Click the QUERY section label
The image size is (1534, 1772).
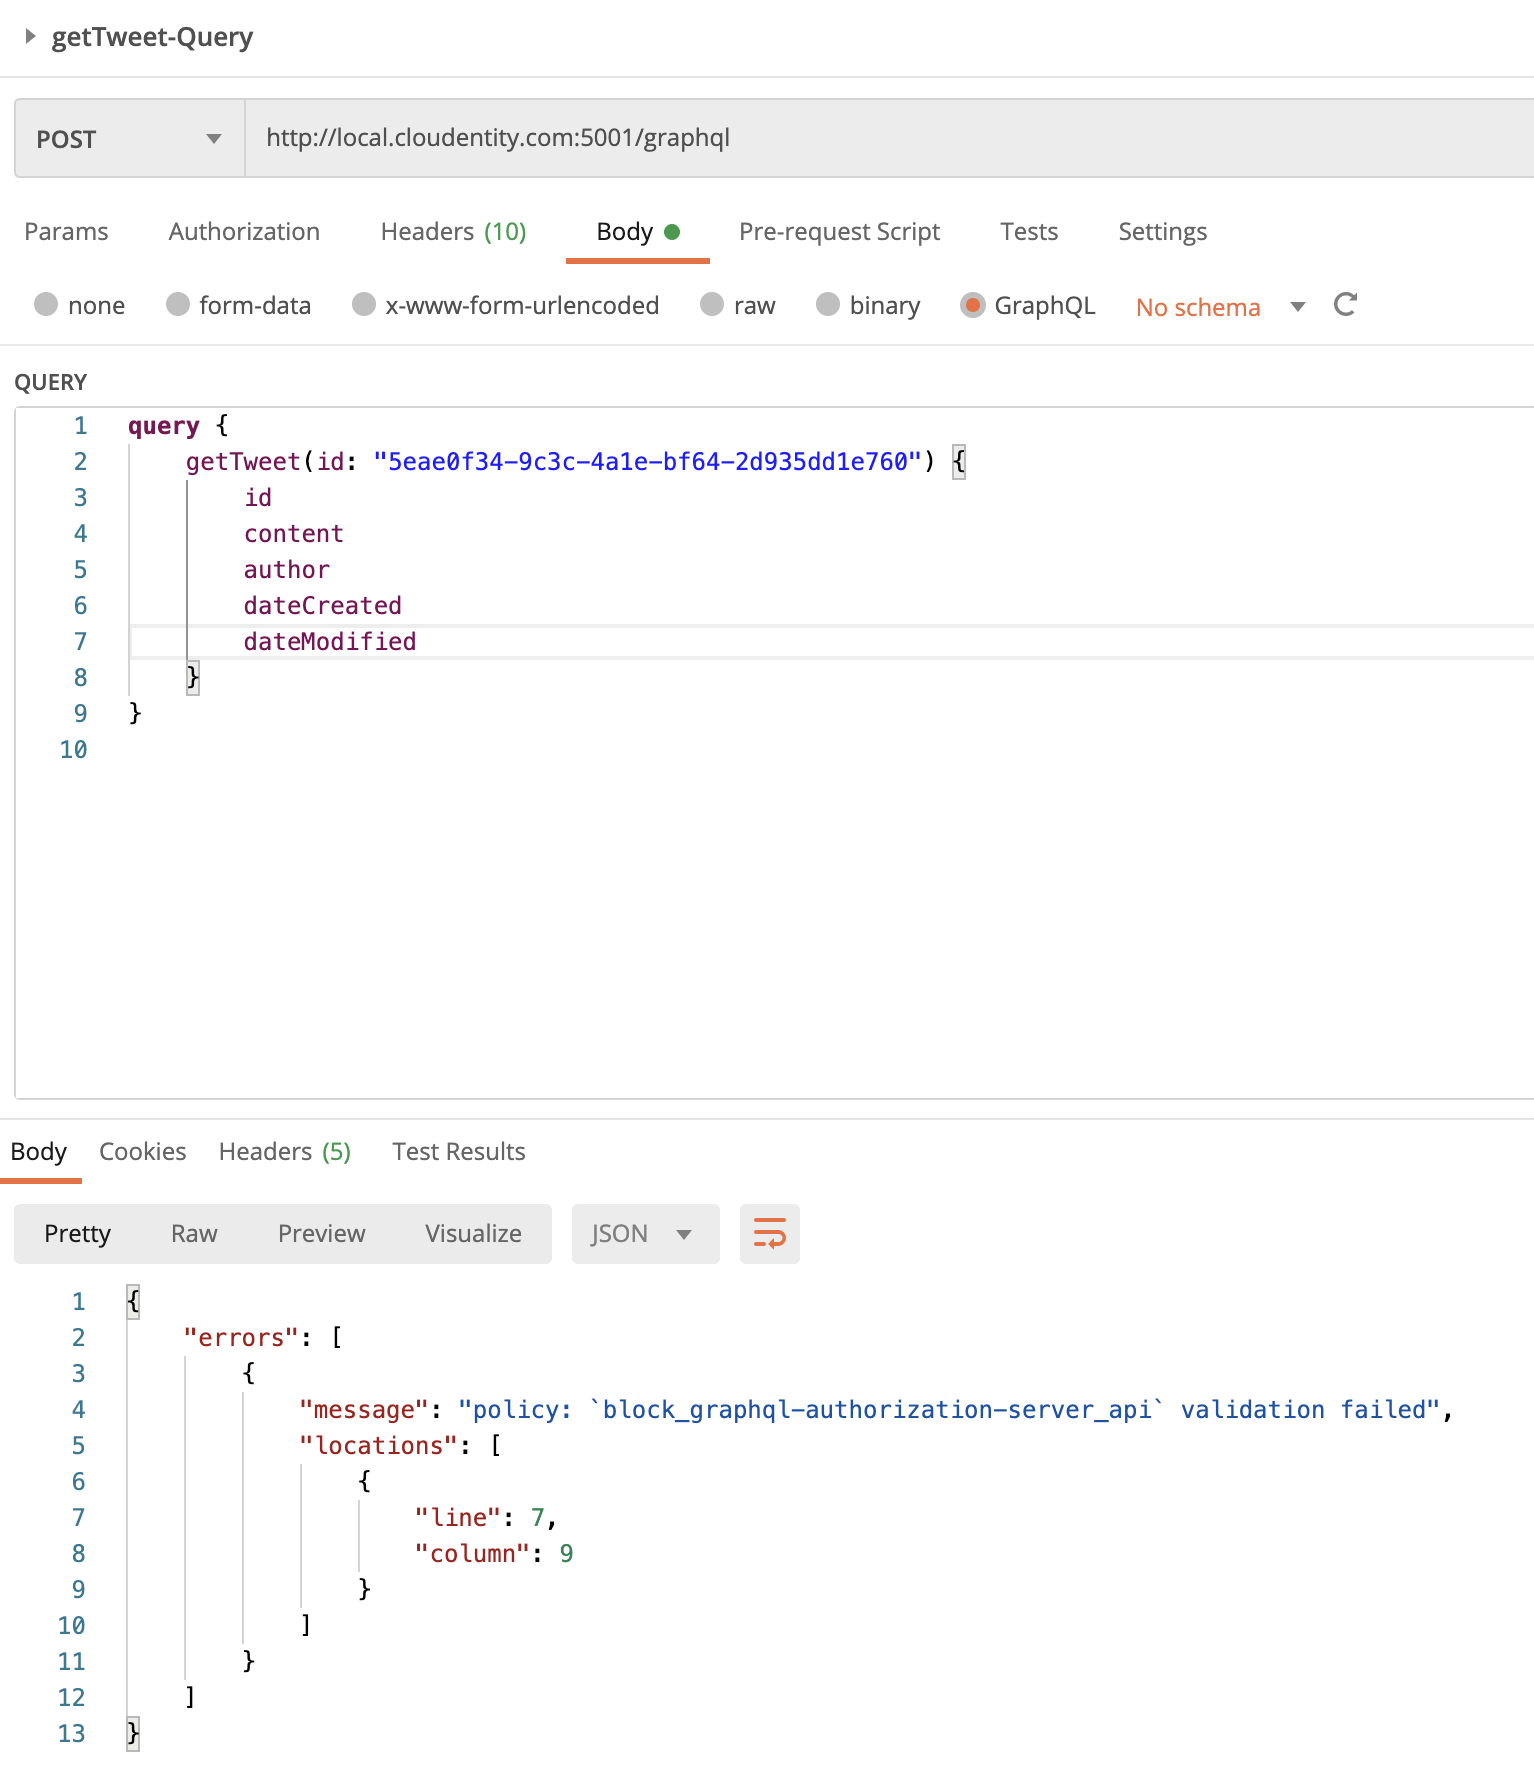click(51, 383)
